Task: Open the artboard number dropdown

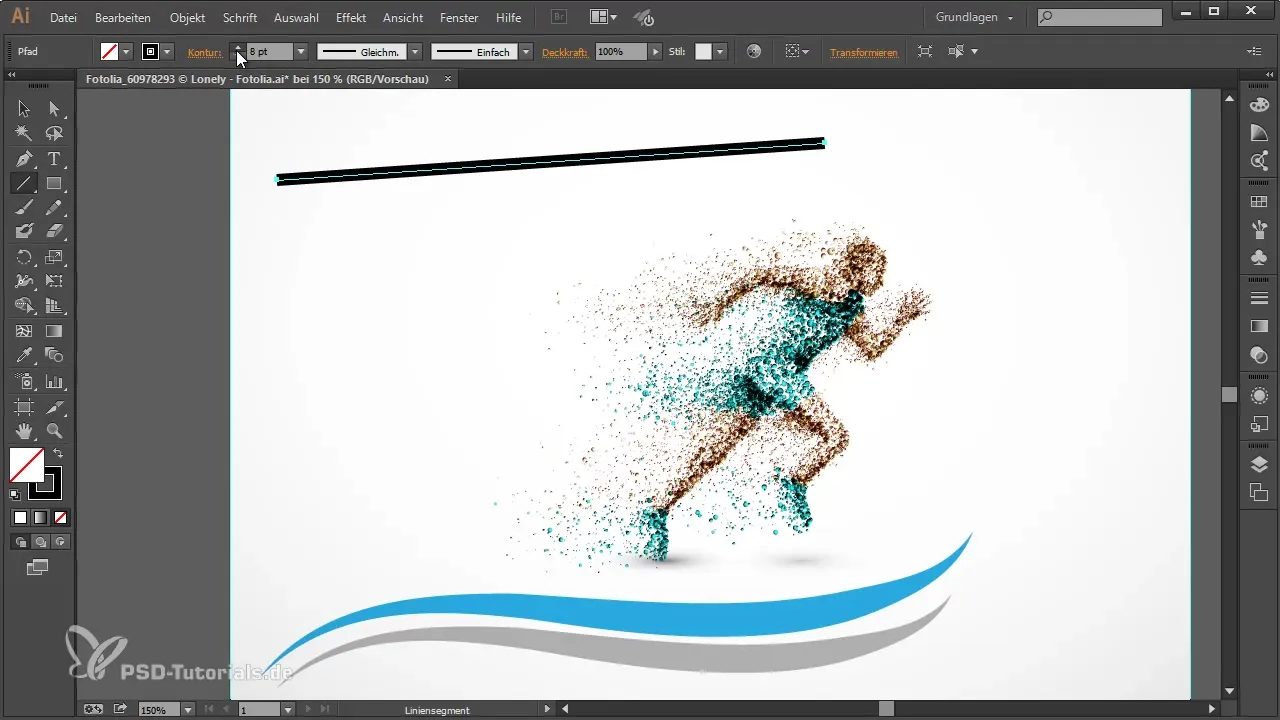Action: 288,710
